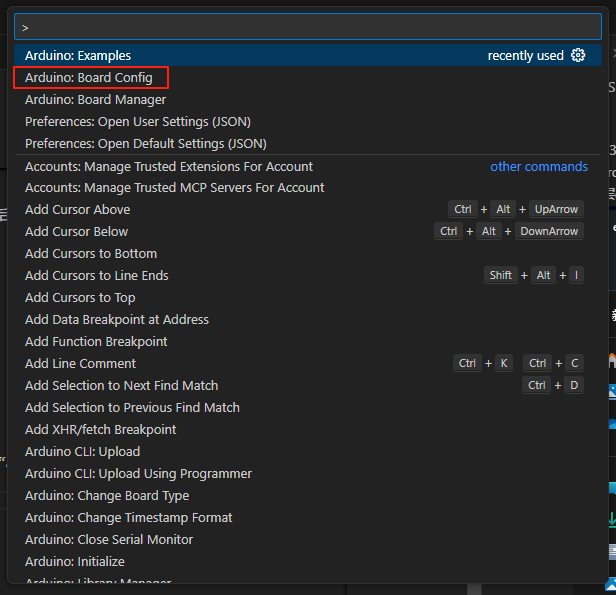Pick Add Cursors to Bottom
The width and height of the screenshot is (616, 595).
click(308, 253)
